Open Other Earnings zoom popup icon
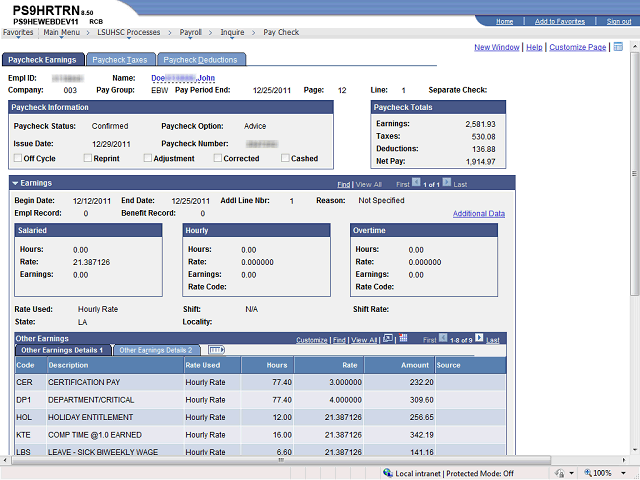 pyautogui.click(x=388, y=338)
